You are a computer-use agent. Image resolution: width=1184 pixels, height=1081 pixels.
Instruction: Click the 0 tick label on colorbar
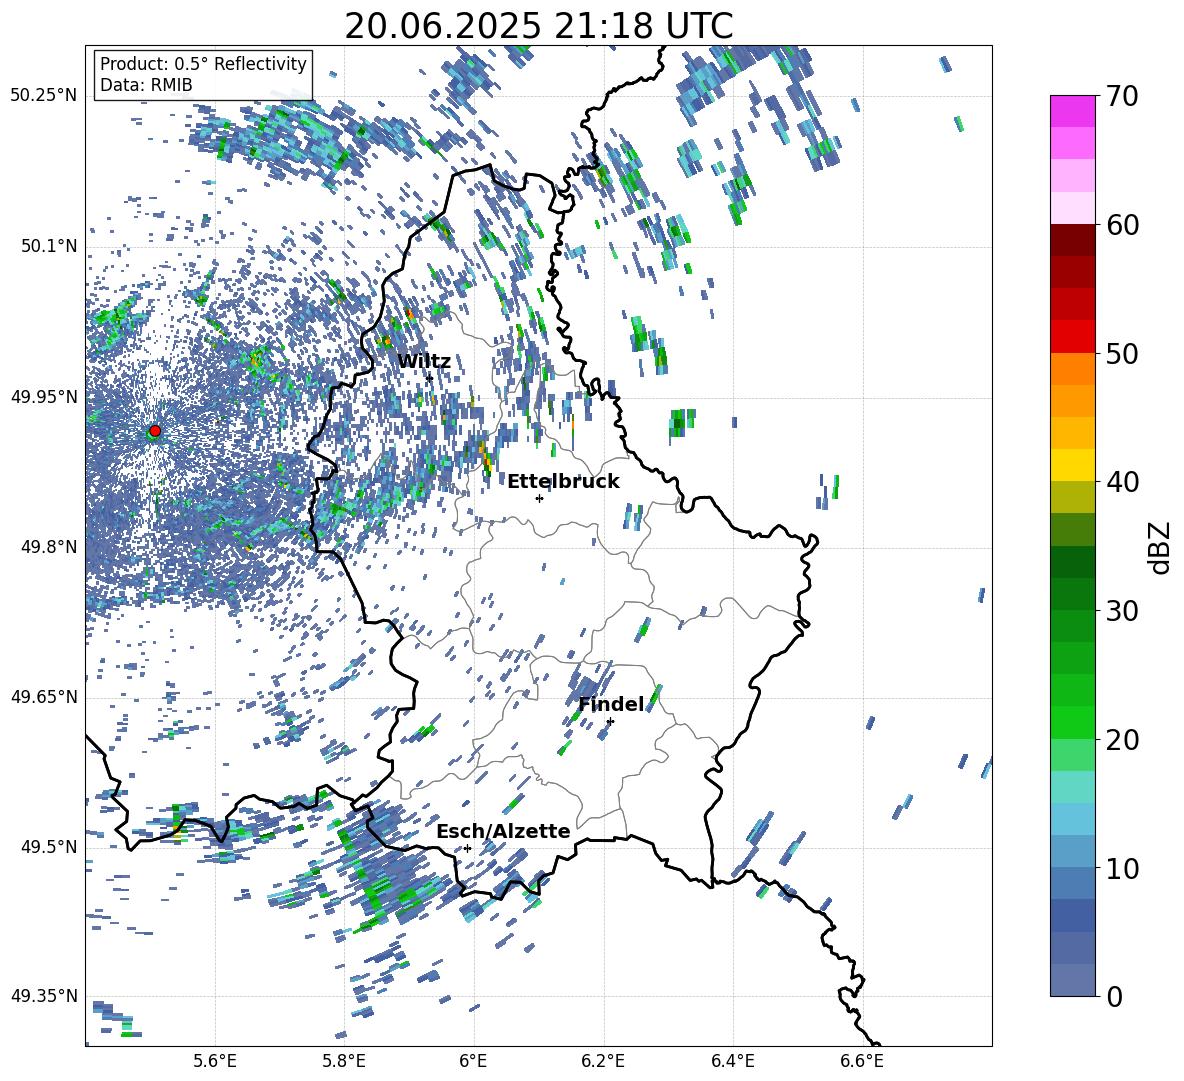[1113, 996]
